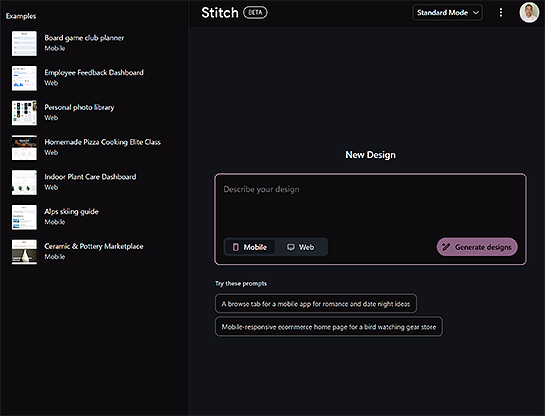This screenshot has width=545, height=416.
Task: Select the Alps skiing guide title
Action: [71, 212]
